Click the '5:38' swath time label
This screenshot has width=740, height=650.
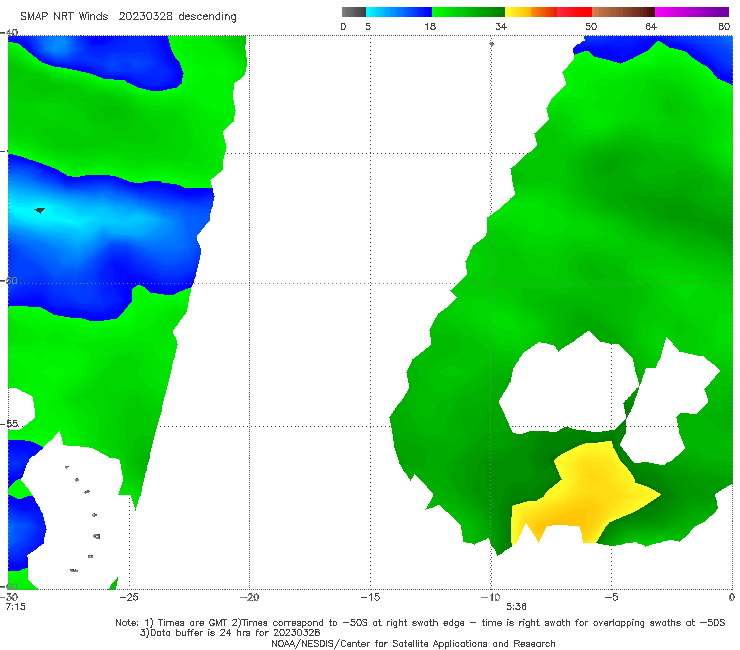[x=516, y=607]
